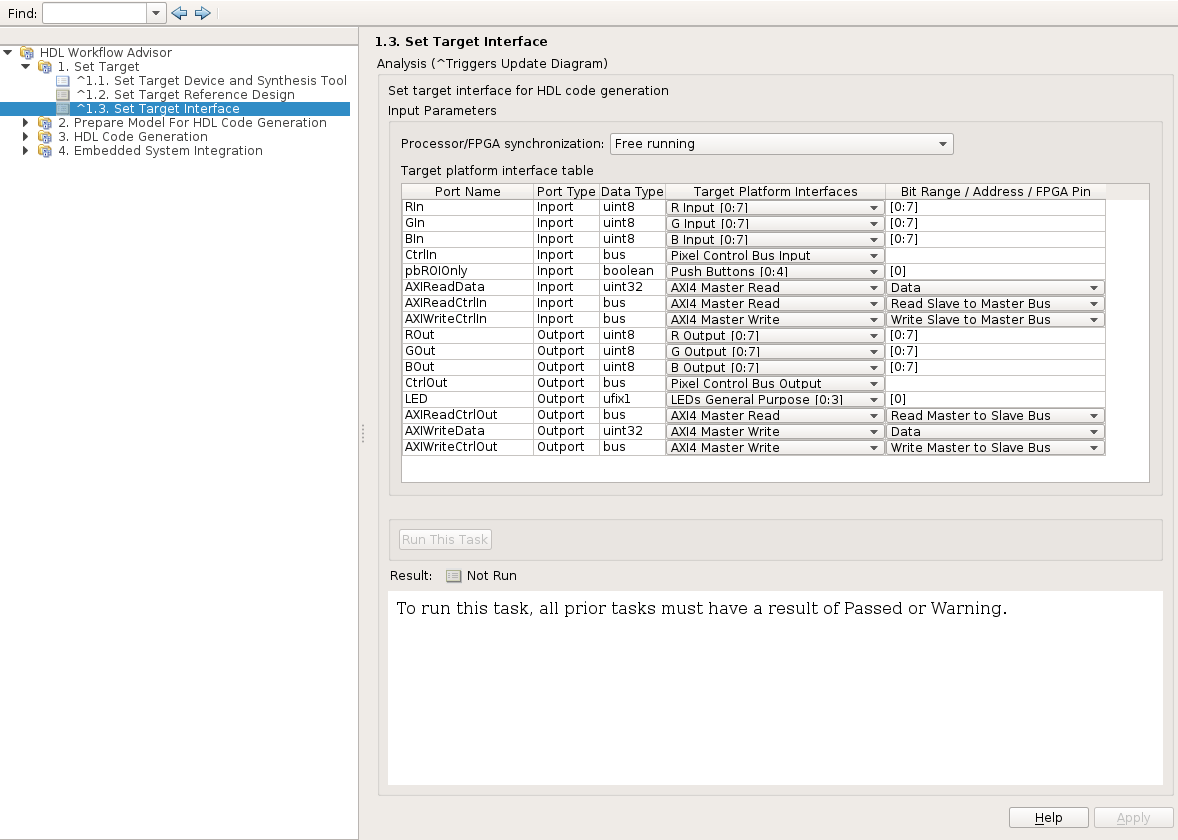
Task: Click the Embedded System Integration folder icon
Action: (45, 151)
